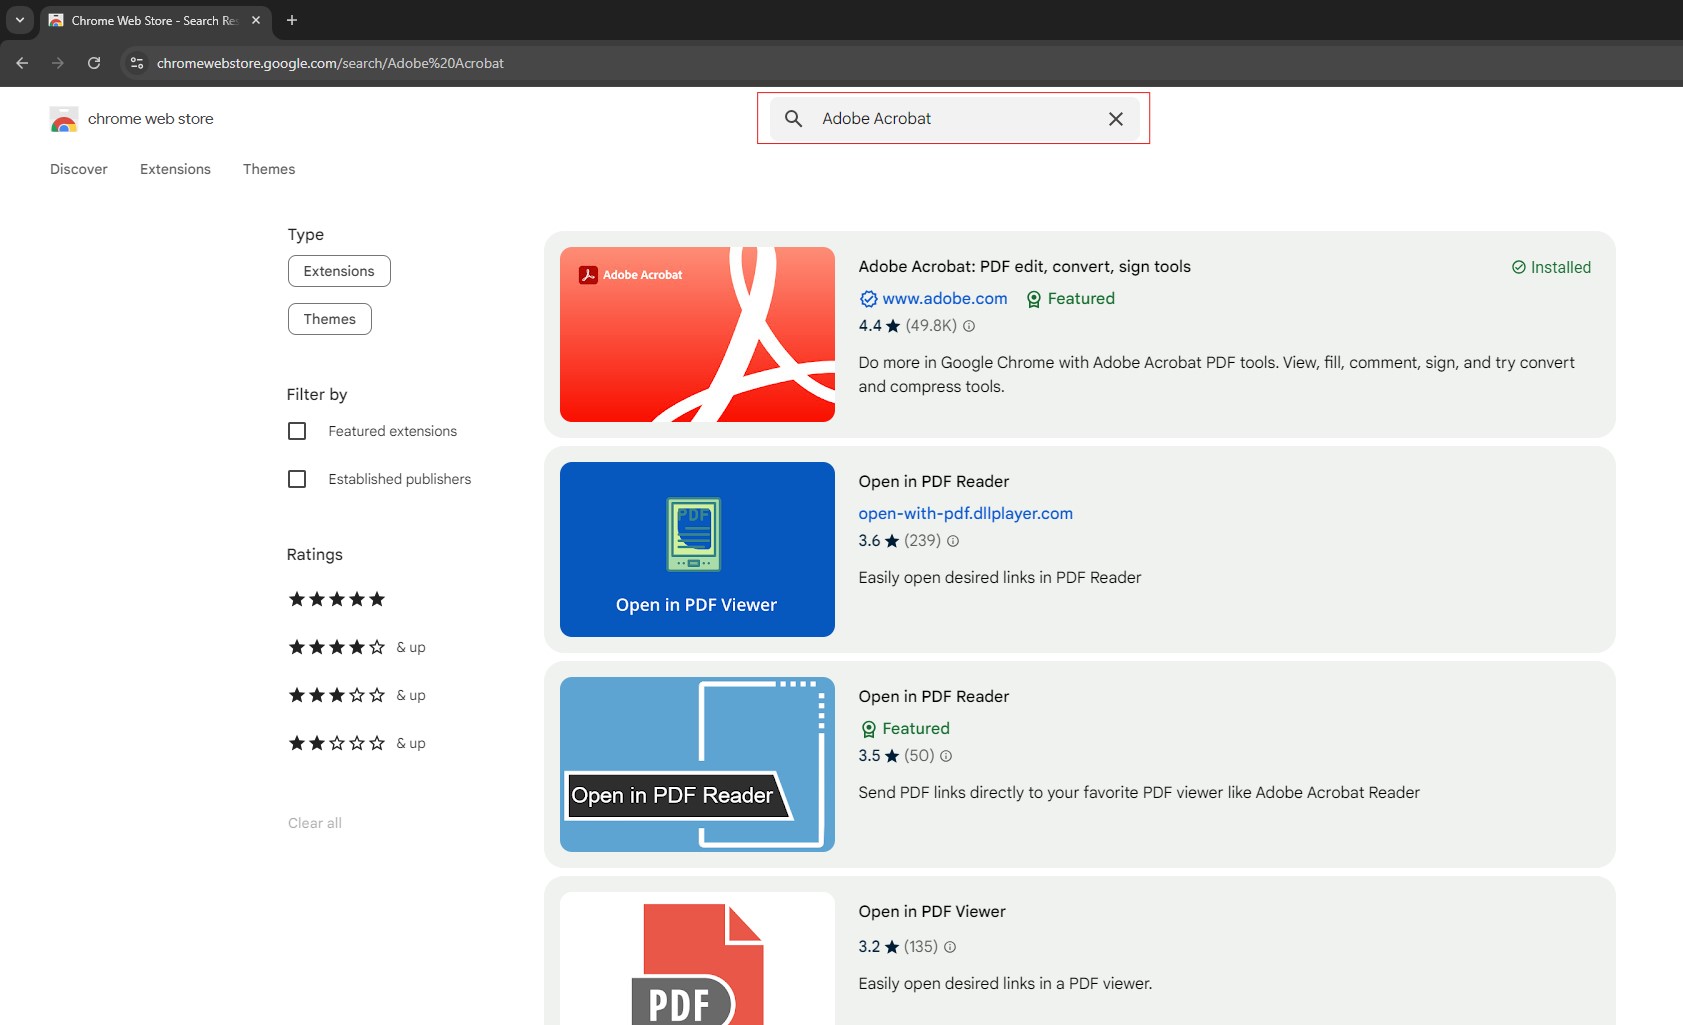Click the verified badge next to www.adobe.com

pyautogui.click(x=868, y=299)
